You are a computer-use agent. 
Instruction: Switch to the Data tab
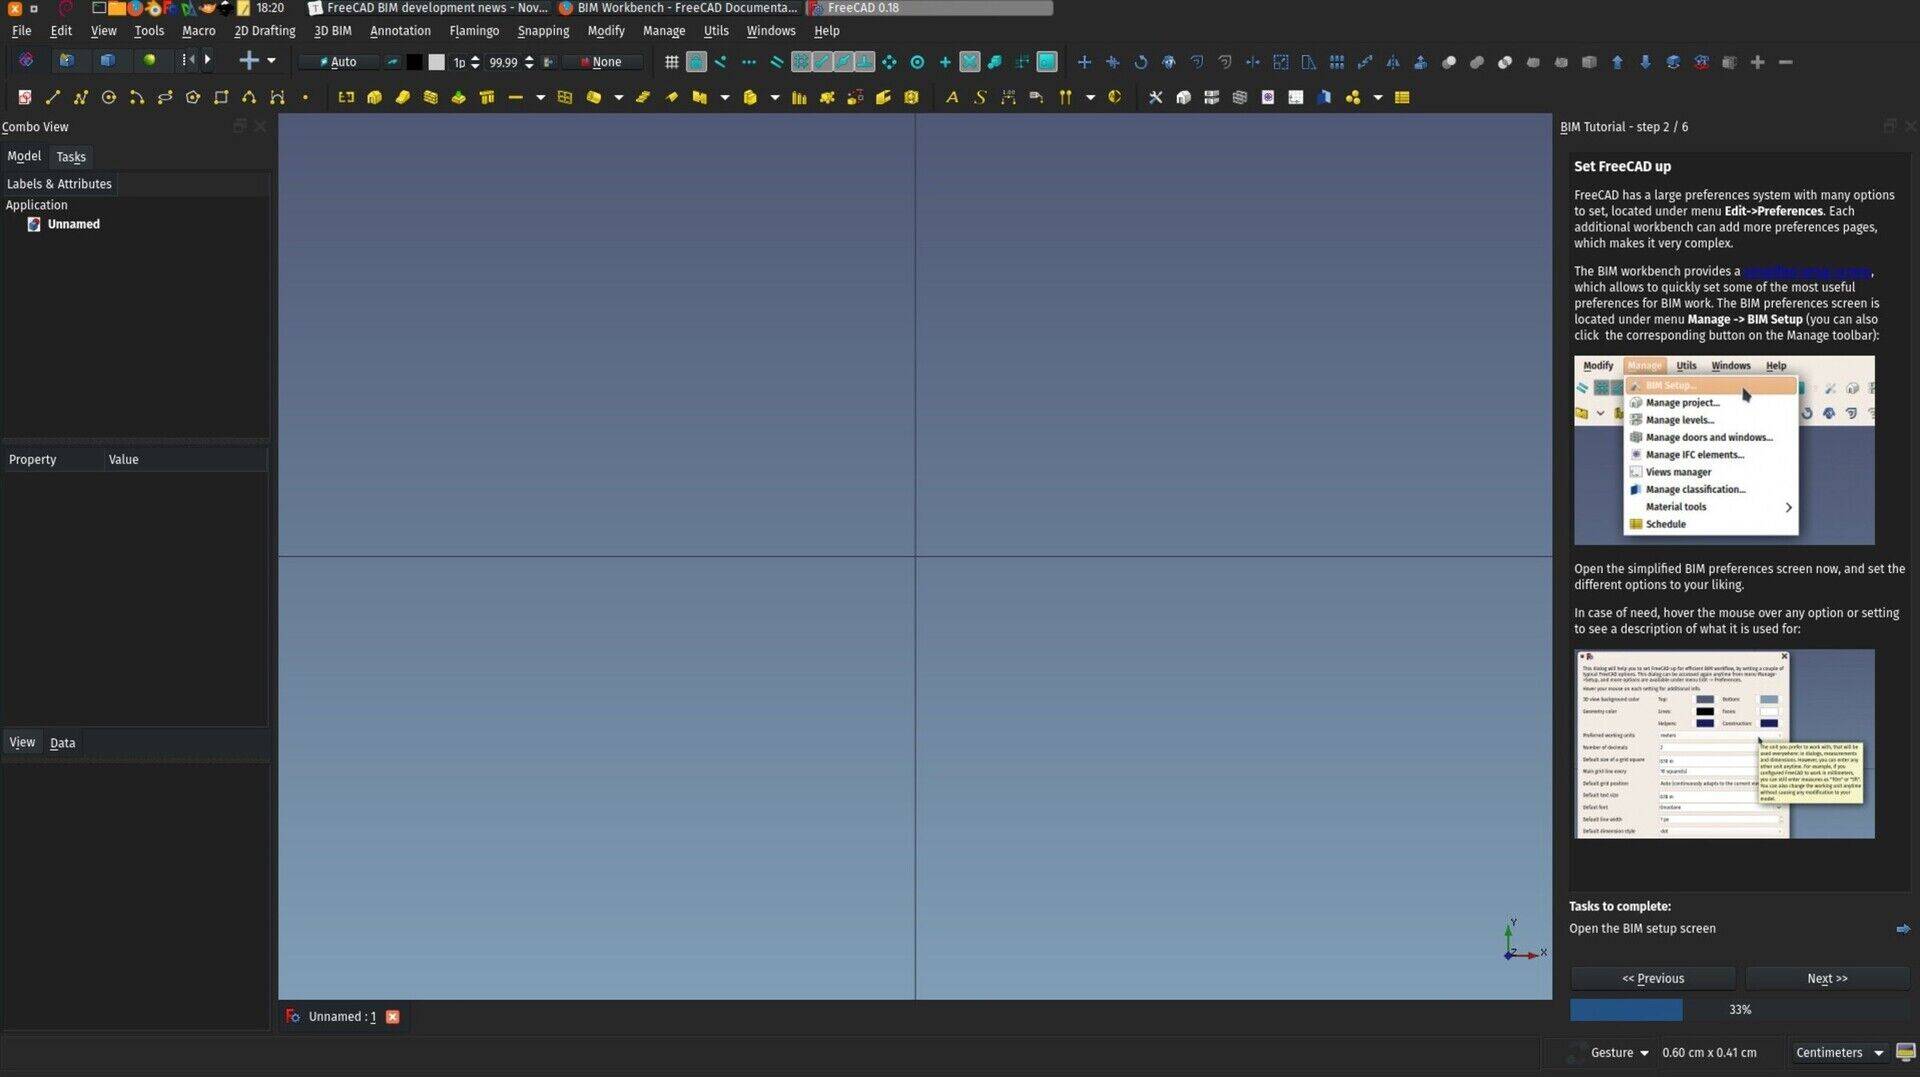point(62,743)
